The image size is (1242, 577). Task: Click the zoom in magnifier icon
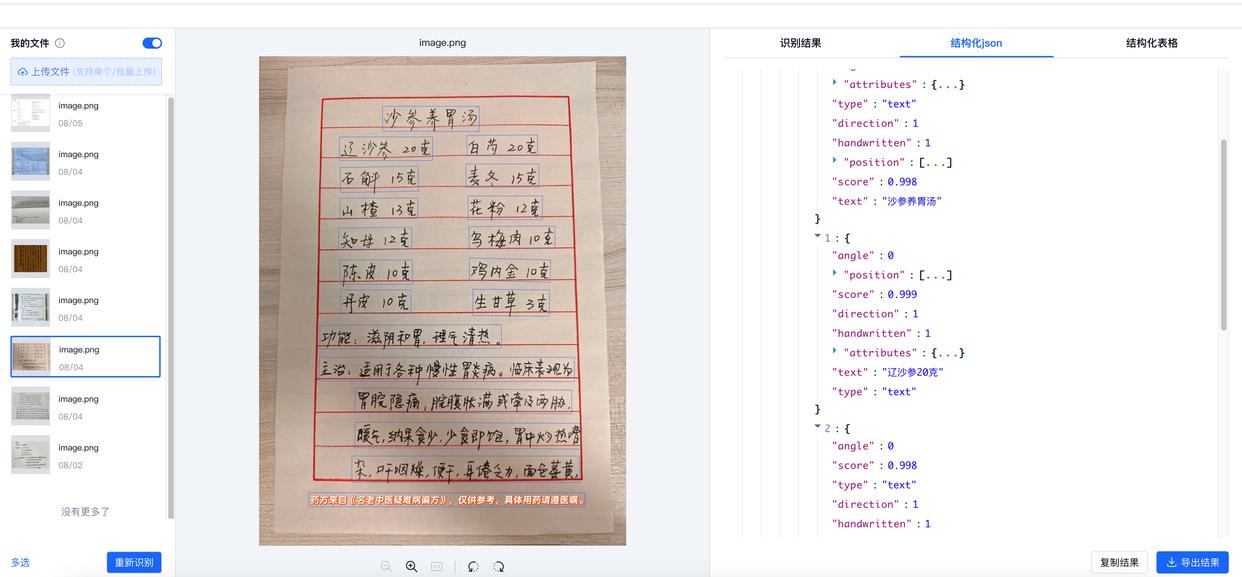click(x=411, y=566)
